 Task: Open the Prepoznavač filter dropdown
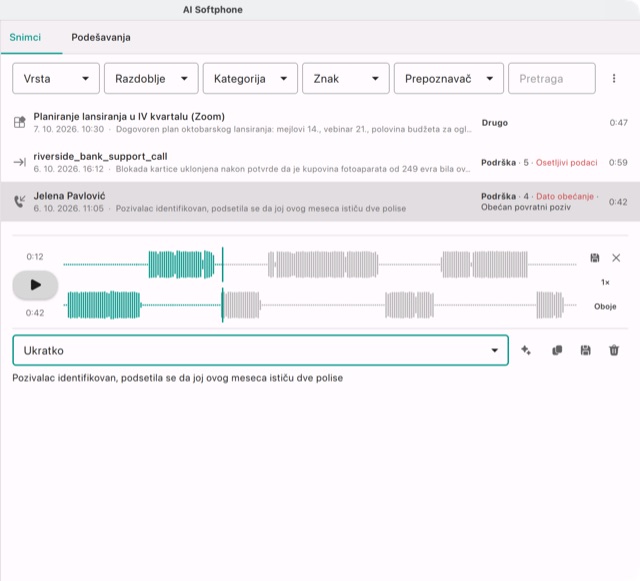tap(449, 78)
